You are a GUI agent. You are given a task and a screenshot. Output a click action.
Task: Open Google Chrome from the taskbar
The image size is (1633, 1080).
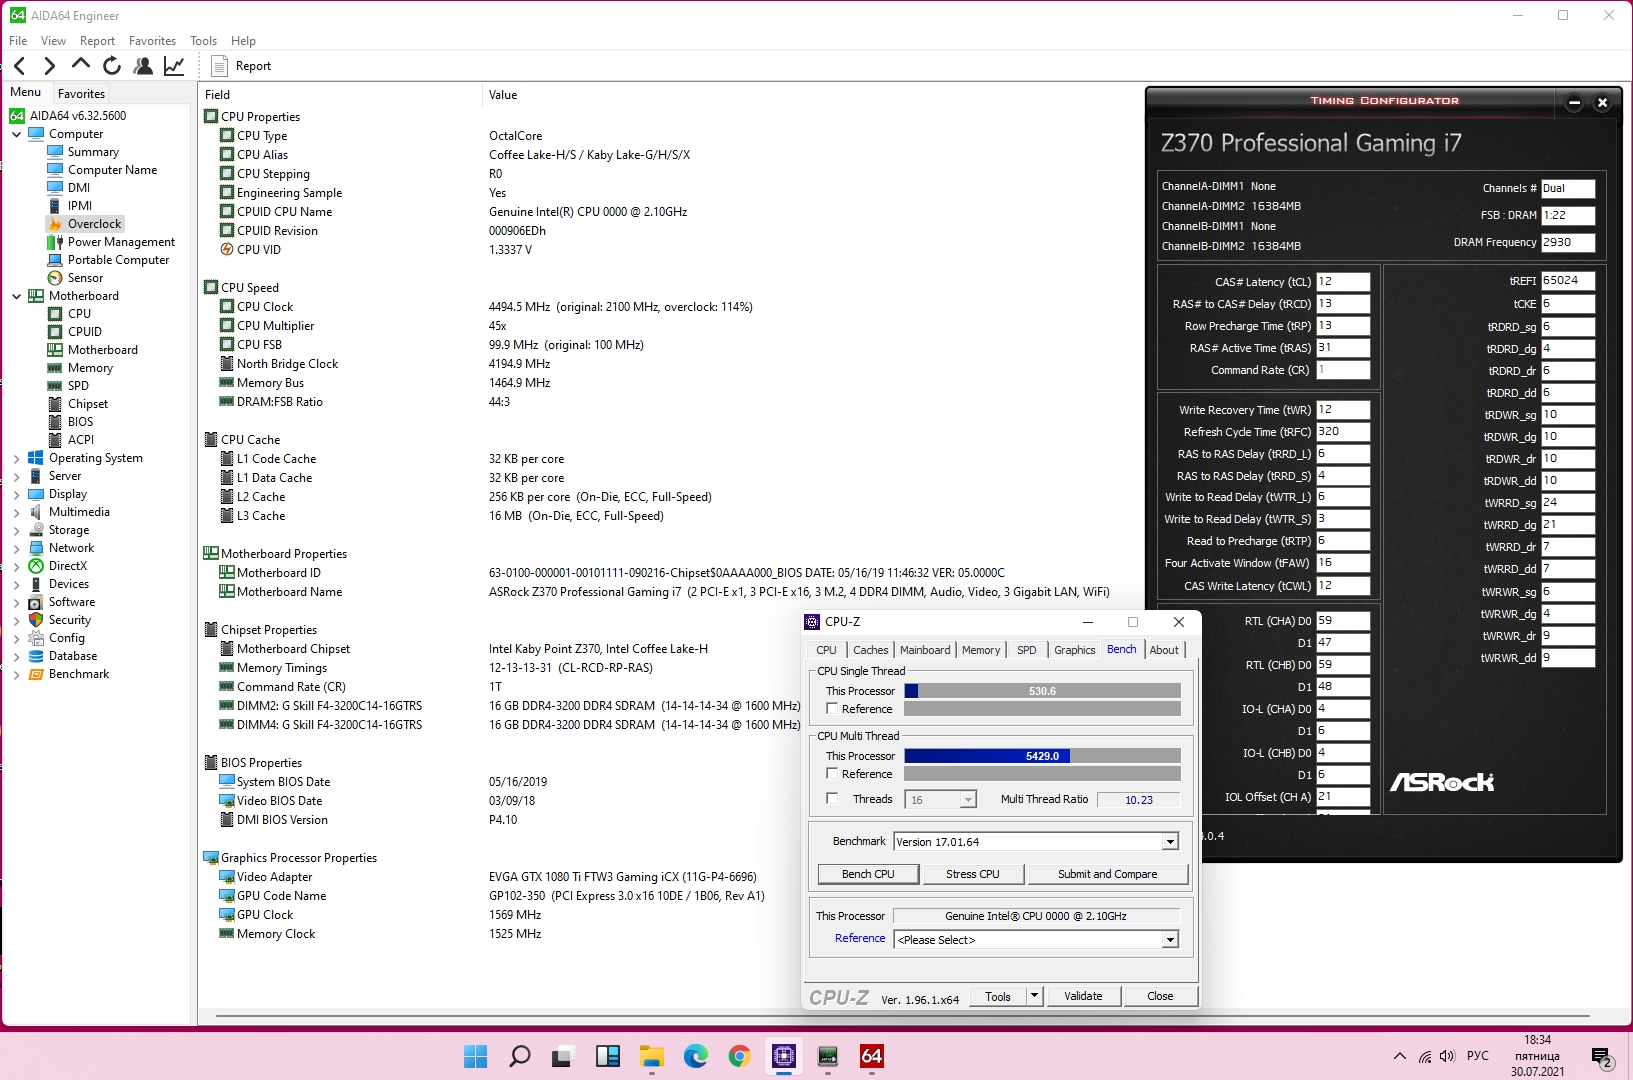click(x=740, y=1056)
